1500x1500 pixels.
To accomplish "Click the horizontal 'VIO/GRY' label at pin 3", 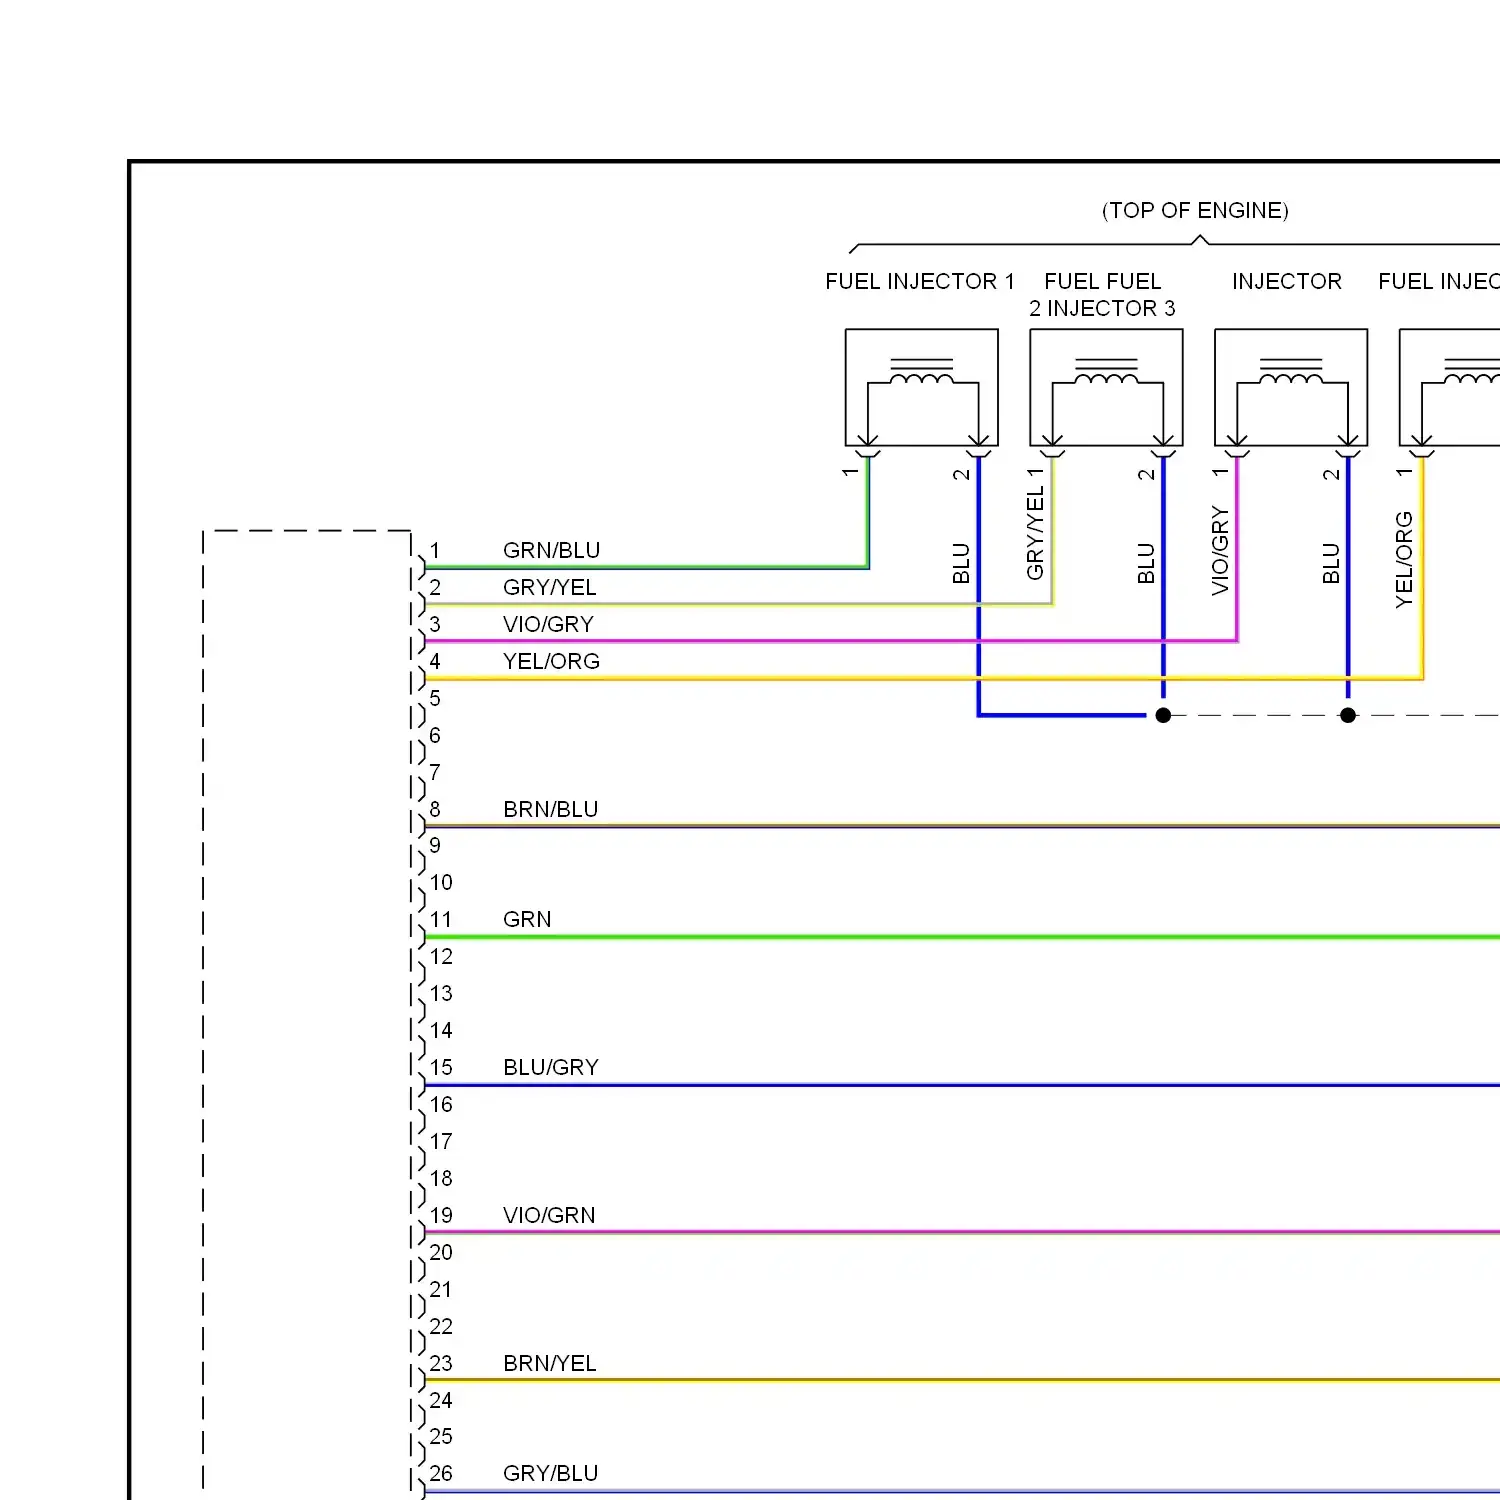I will pos(548,624).
